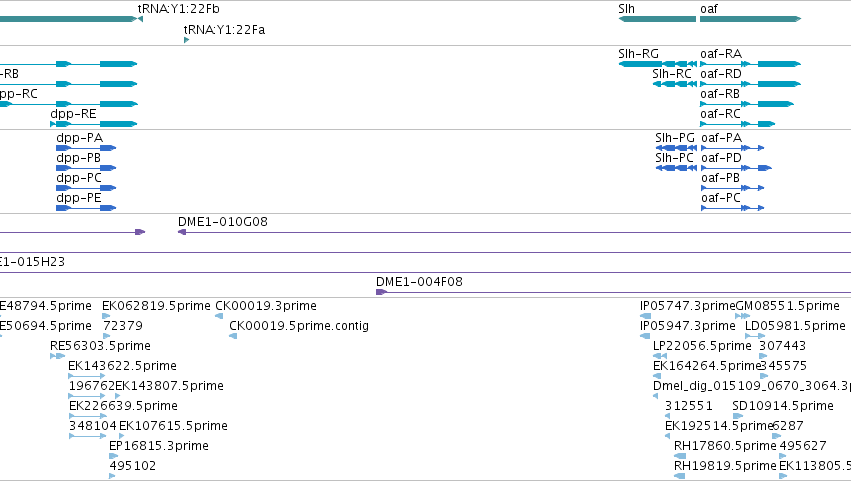Select the dpp-PA protein feature glyph
The width and height of the screenshot is (851, 481).
(86, 148)
